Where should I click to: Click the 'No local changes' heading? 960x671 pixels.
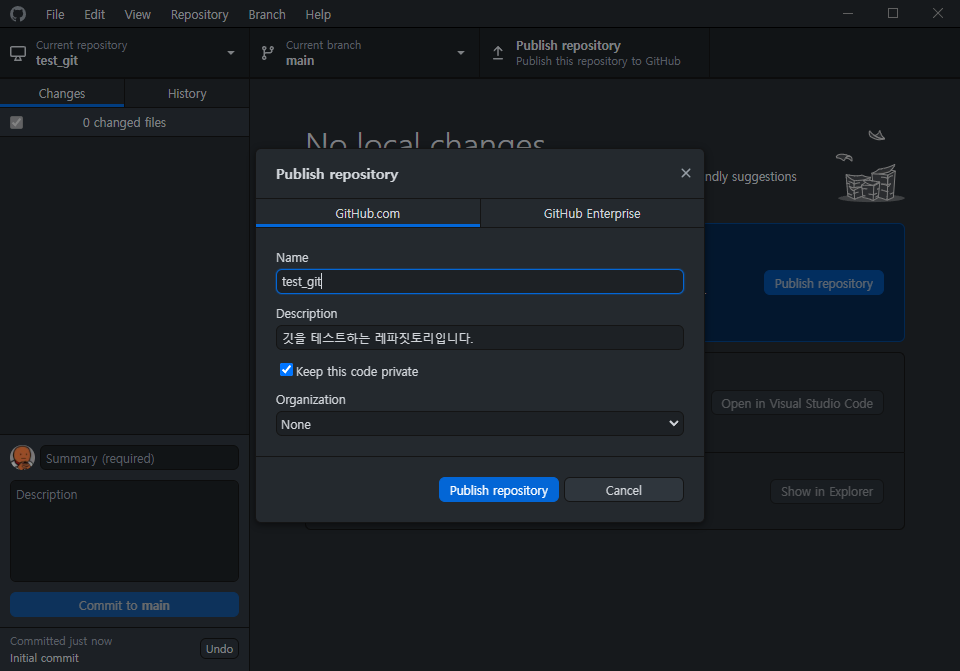point(425,142)
